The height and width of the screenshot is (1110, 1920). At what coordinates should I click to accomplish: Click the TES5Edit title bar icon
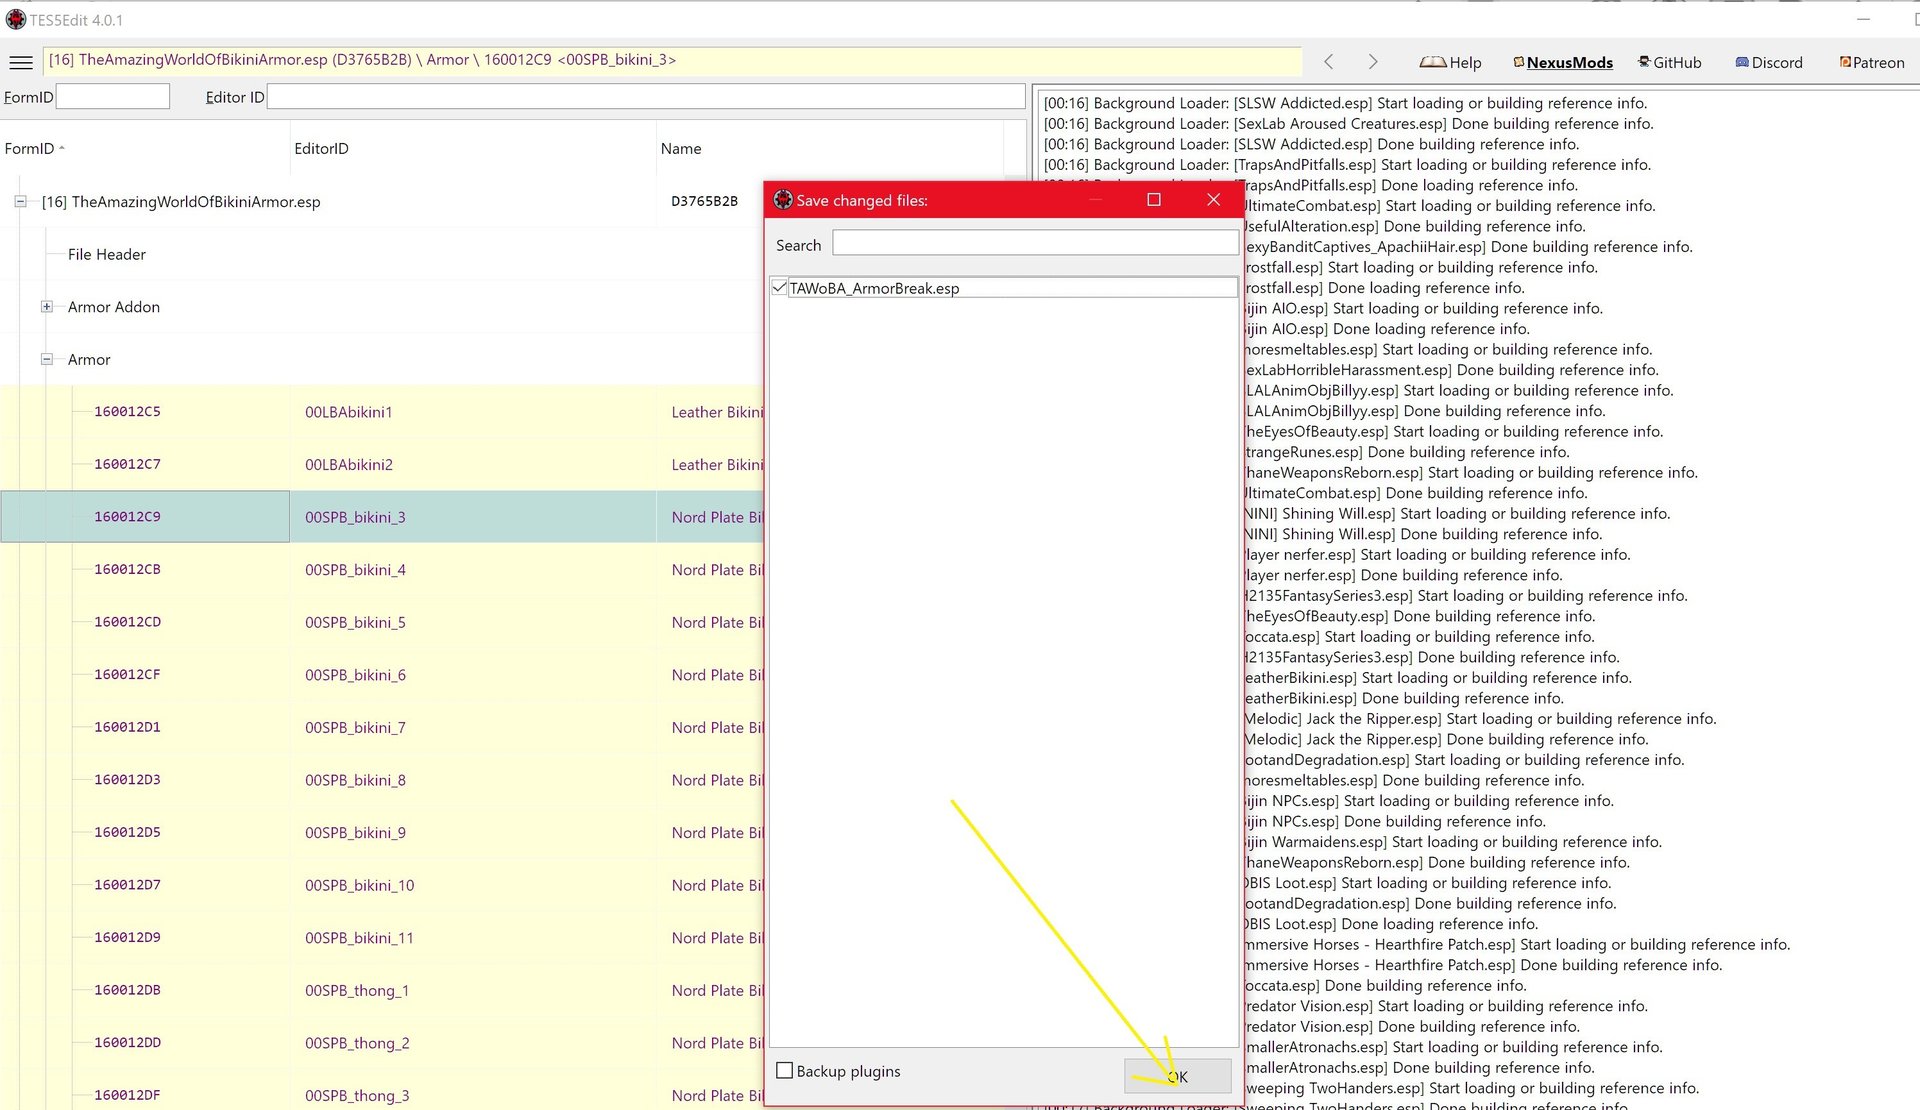(15, 20)
